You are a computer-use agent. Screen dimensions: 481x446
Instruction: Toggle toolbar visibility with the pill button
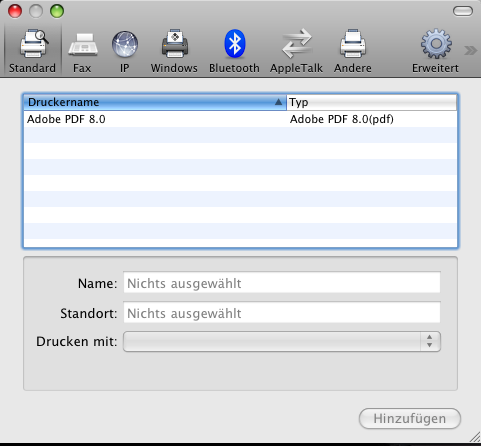463,11
